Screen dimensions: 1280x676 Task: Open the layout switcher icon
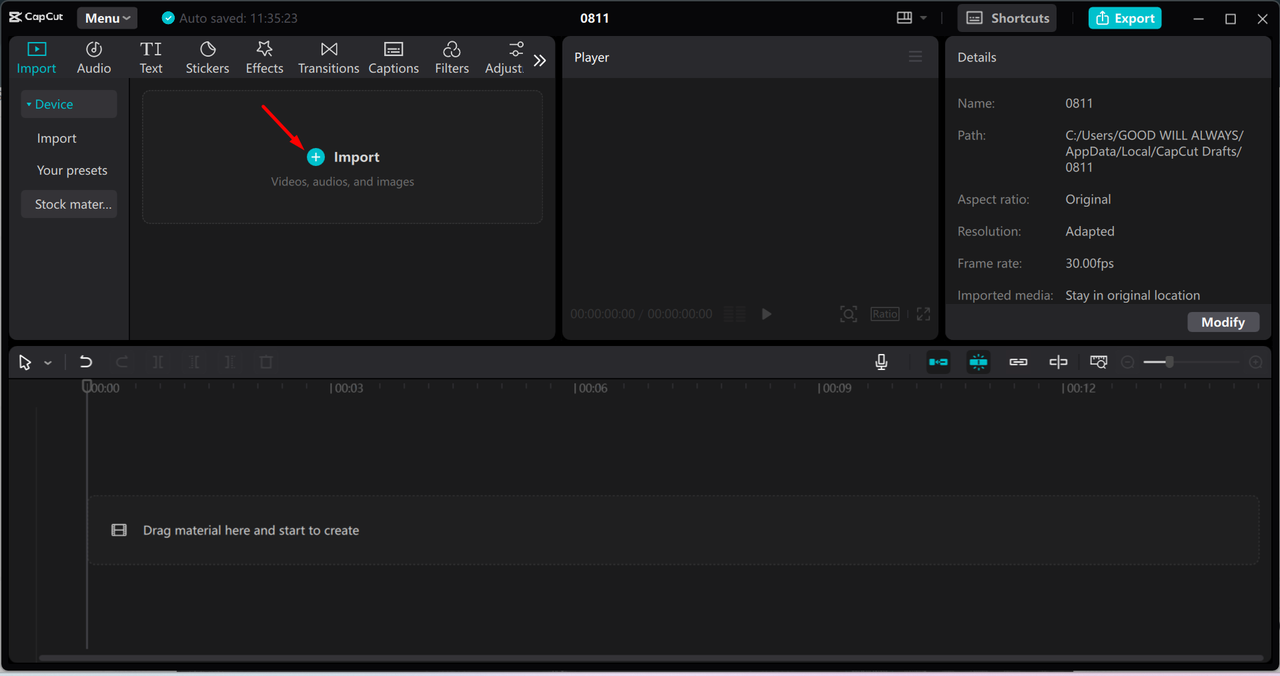pyautogui.click(x=904, y=18)
